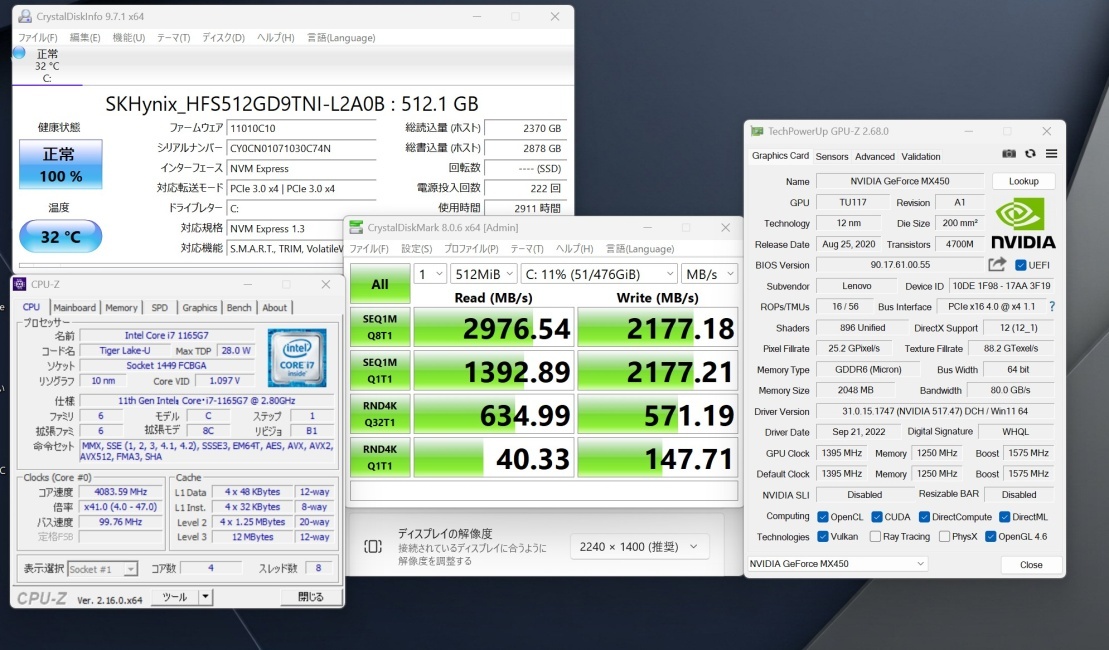Switch to the Mainboard tab in CPU-Z
This screenshot has height=650, width=1109.
pyautogui.click(x=75, y=308)
